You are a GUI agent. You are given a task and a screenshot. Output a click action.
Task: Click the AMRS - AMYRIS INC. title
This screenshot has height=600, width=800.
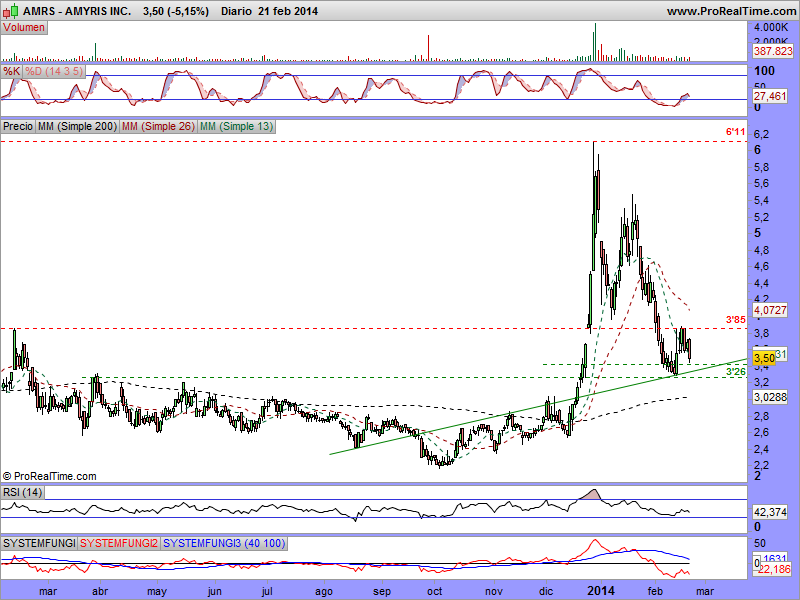tap(77, 11)
